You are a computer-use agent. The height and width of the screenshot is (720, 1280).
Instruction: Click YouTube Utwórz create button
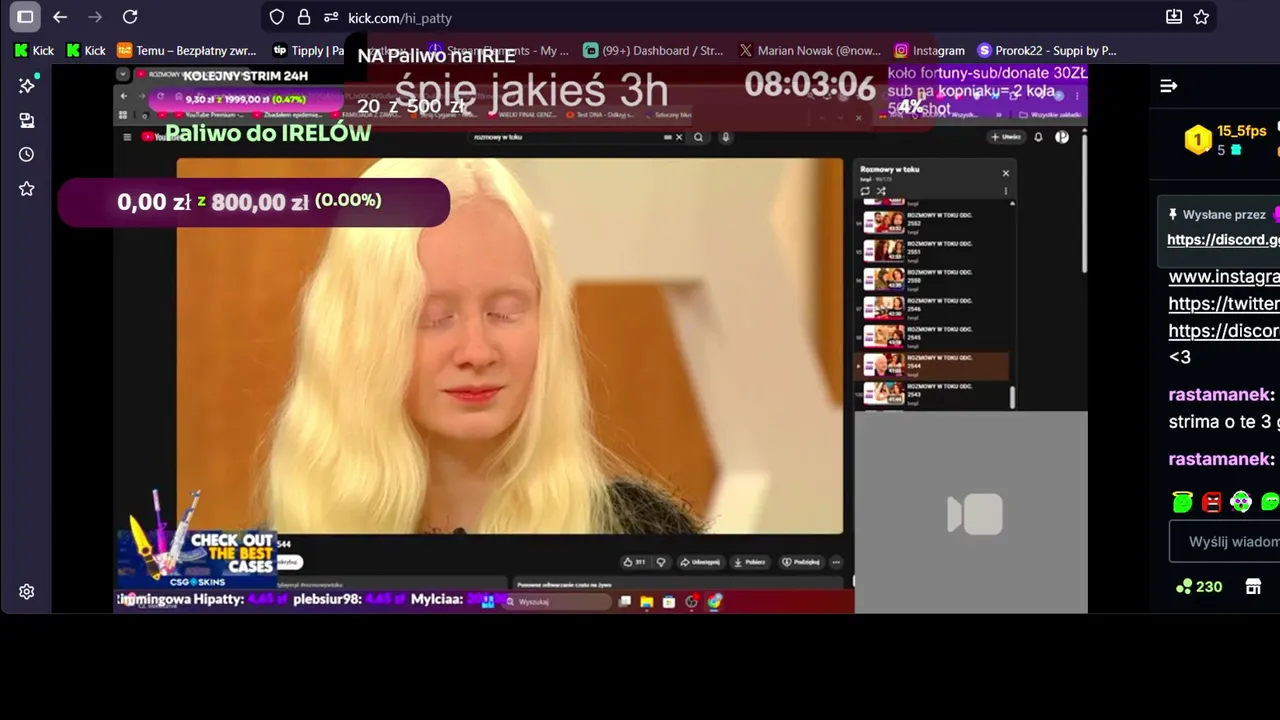tap(1005, 137)
